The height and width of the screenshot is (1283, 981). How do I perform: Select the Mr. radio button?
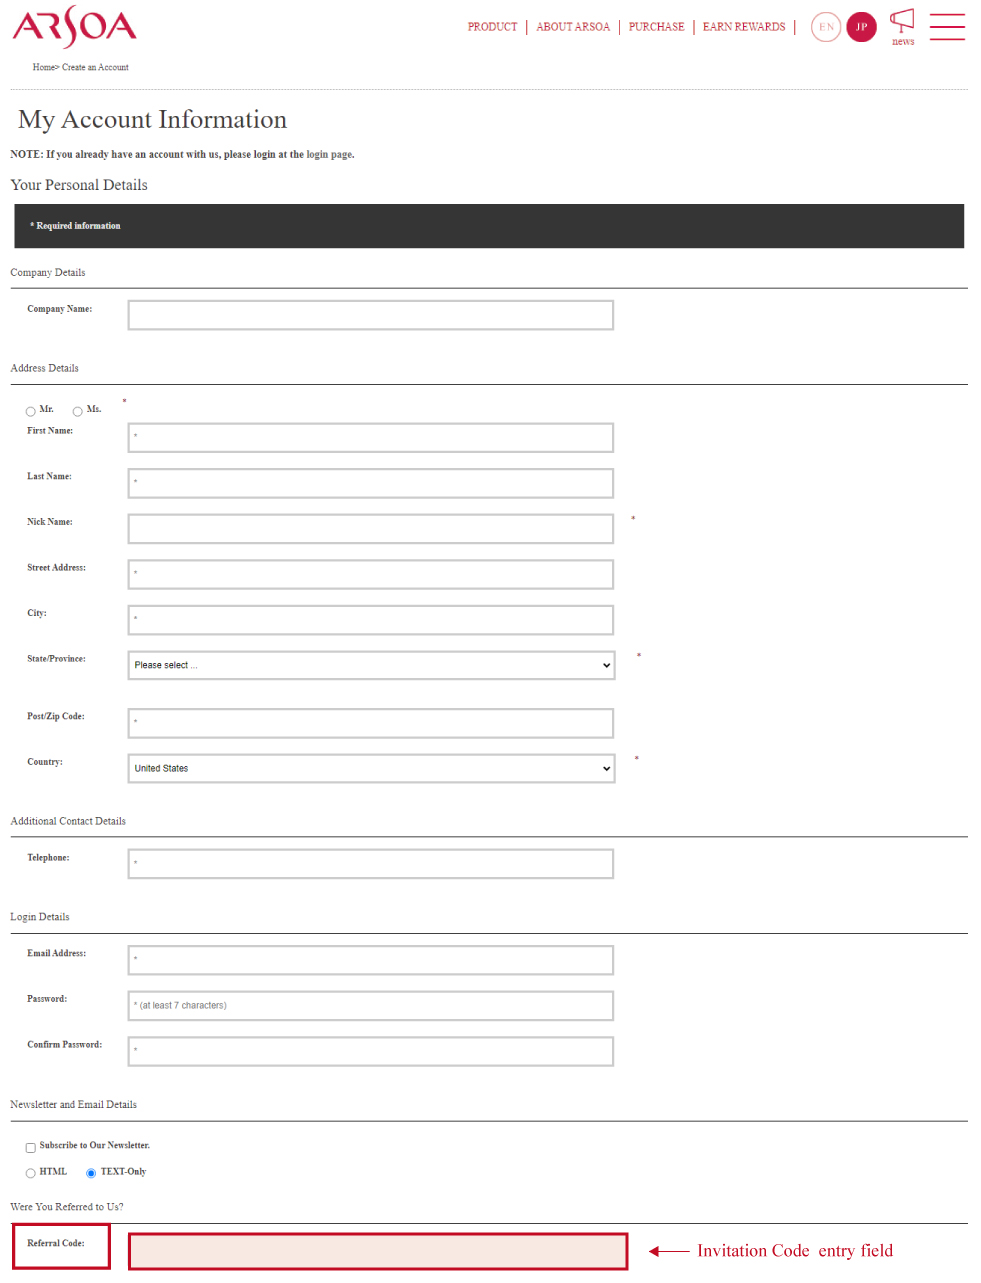coord(31,412)
